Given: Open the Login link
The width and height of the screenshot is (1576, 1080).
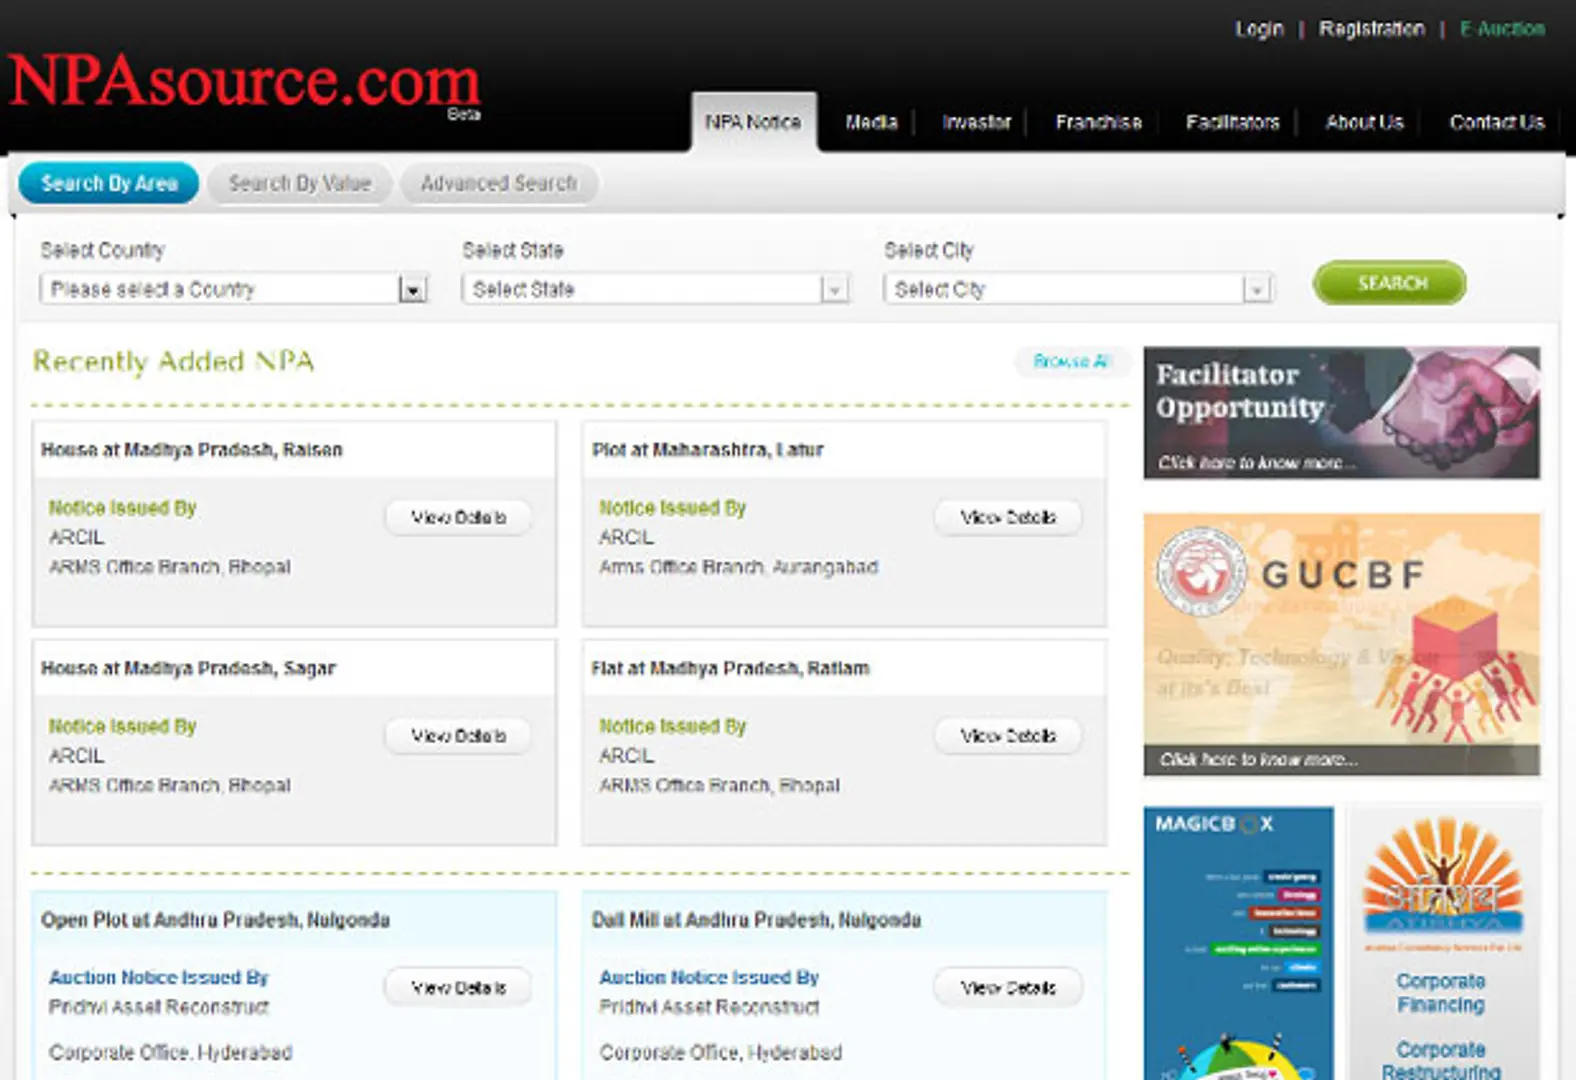Looking at the screenshot, I should tap(1259, 29).
